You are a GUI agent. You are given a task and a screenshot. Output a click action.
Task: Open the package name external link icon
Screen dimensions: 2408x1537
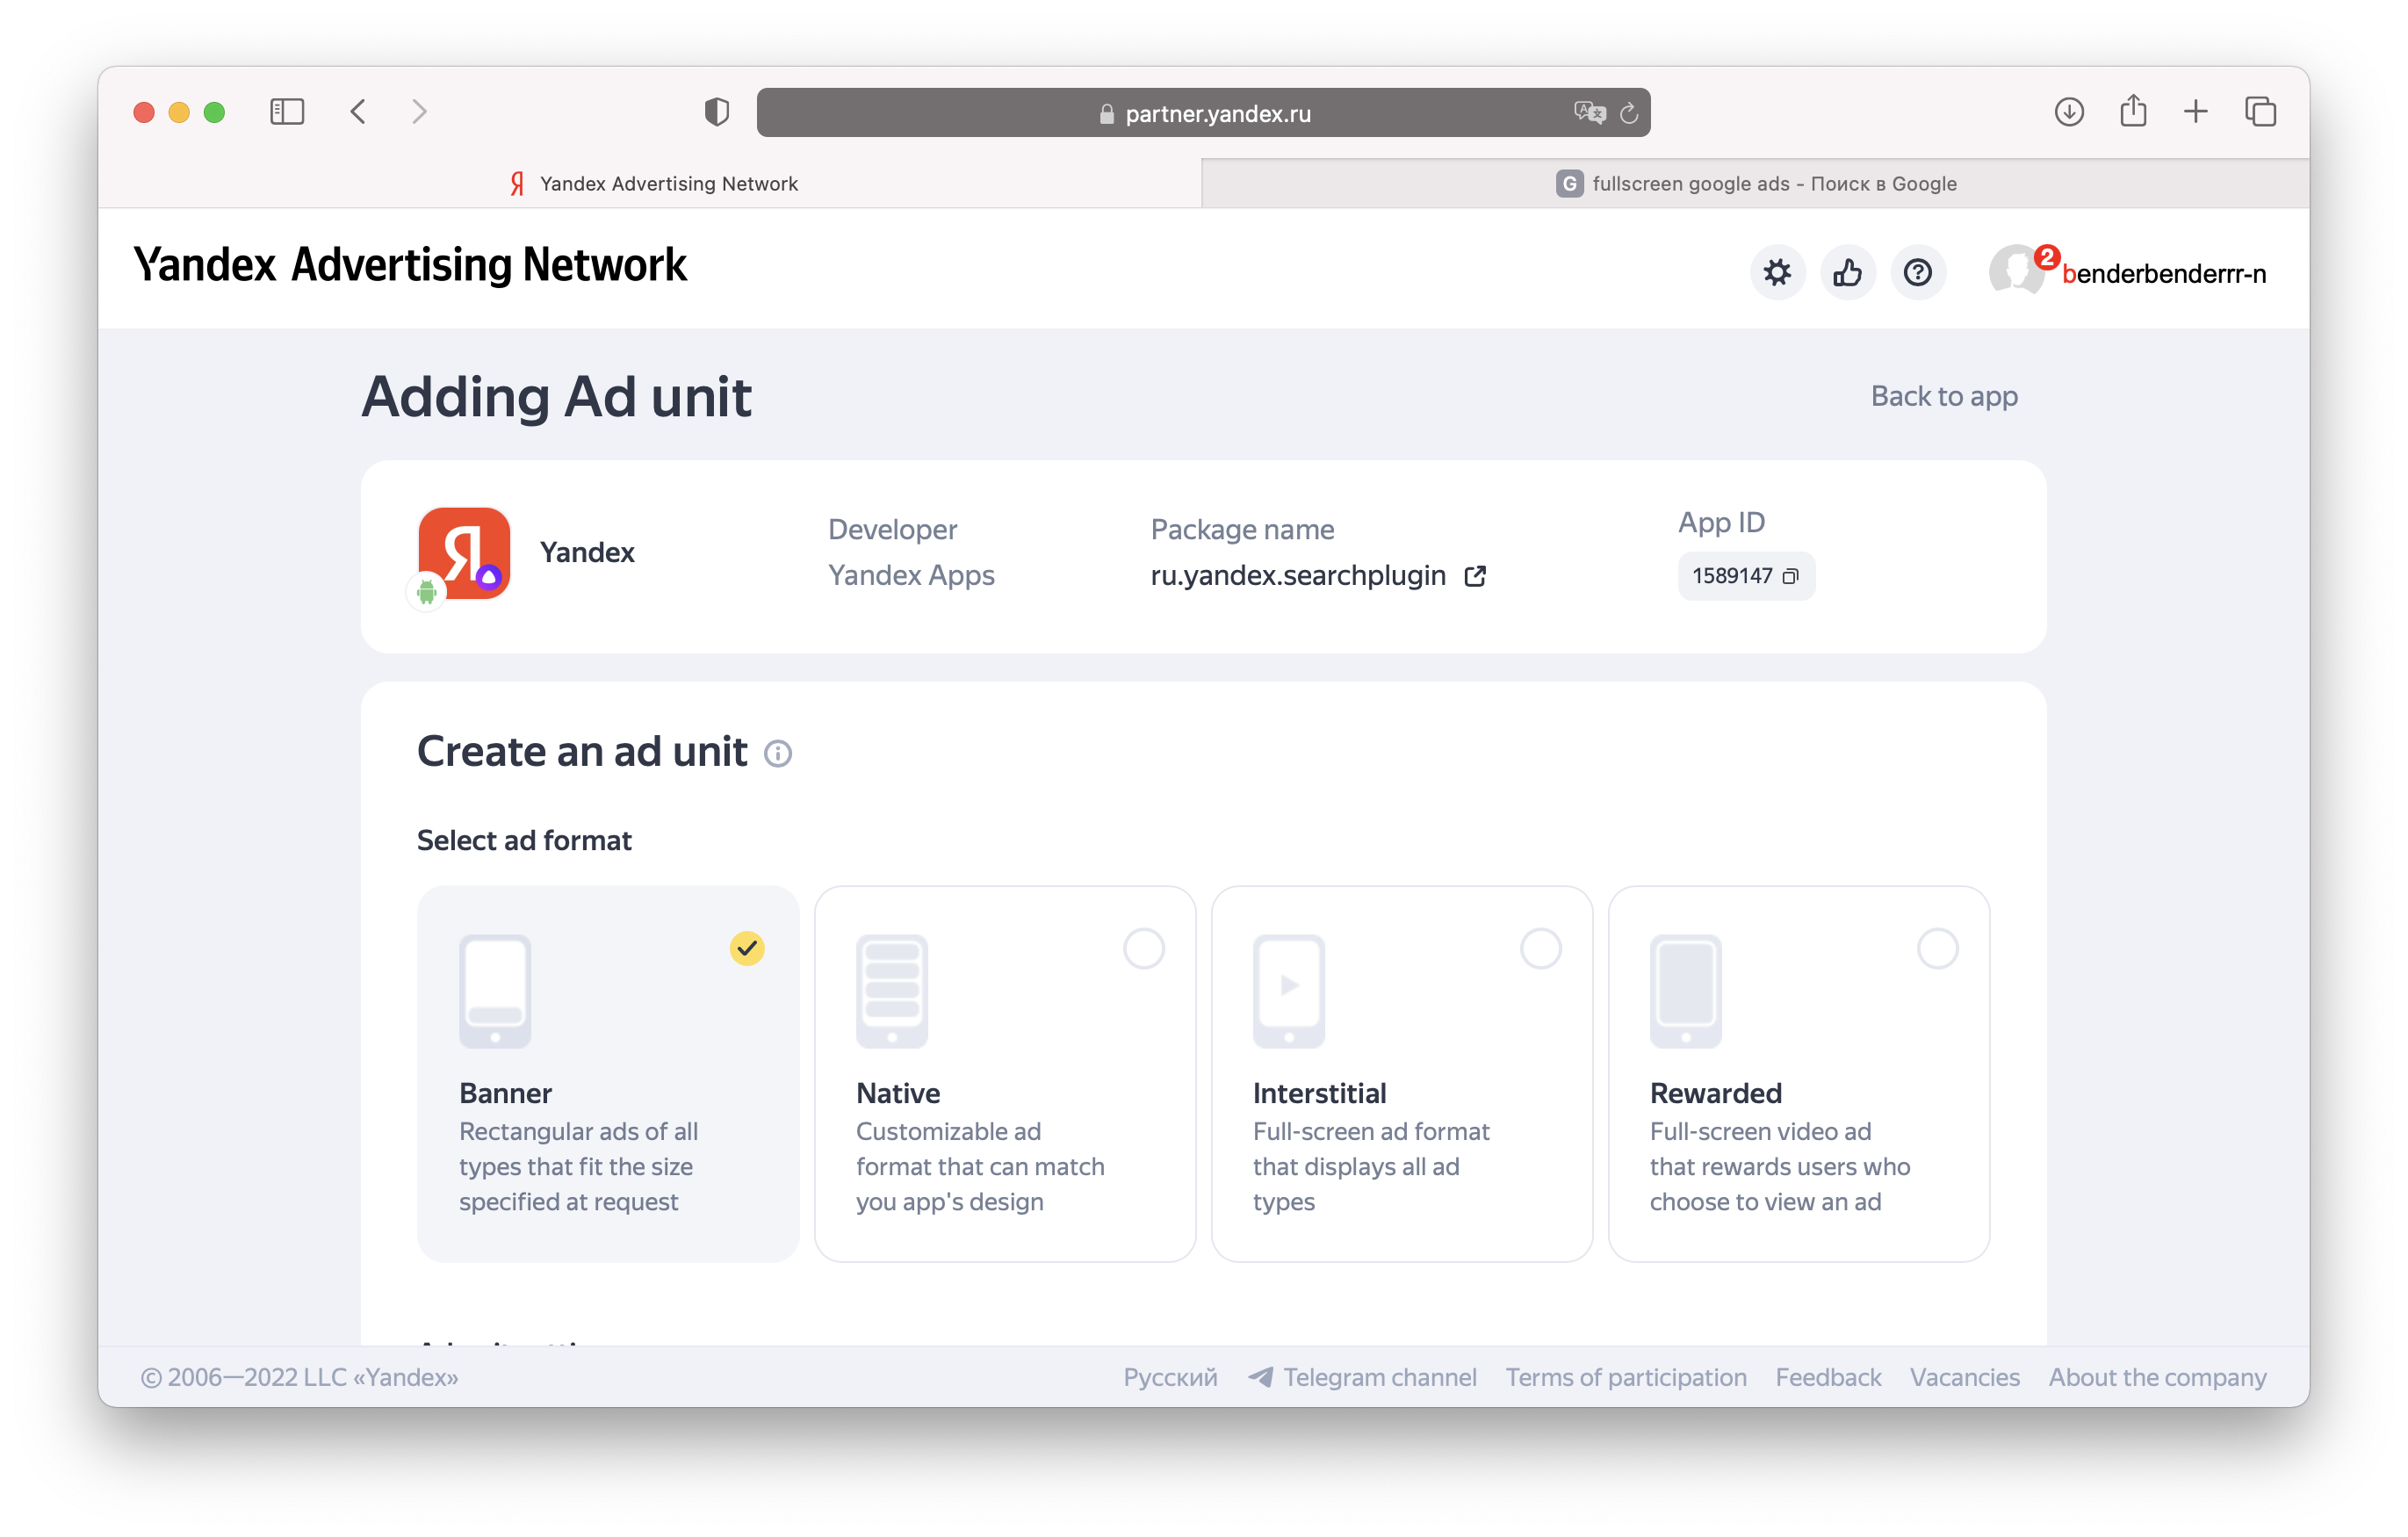point(1475,576)
